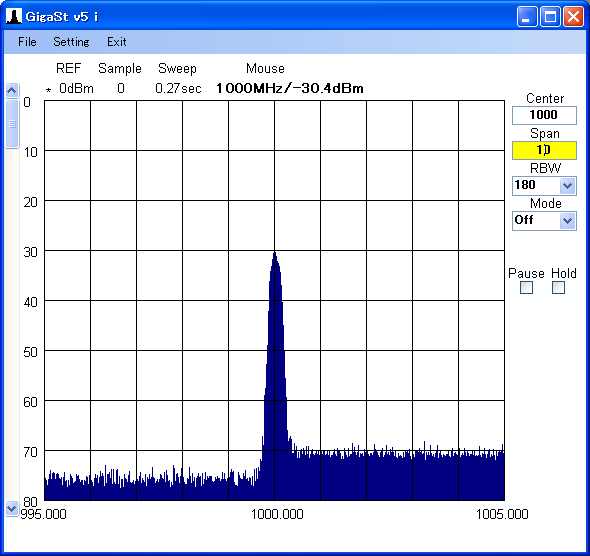This screenshot has height=556, width=590.
Task: Expand the RBW dropdown arrow
Action: point(567,186)
